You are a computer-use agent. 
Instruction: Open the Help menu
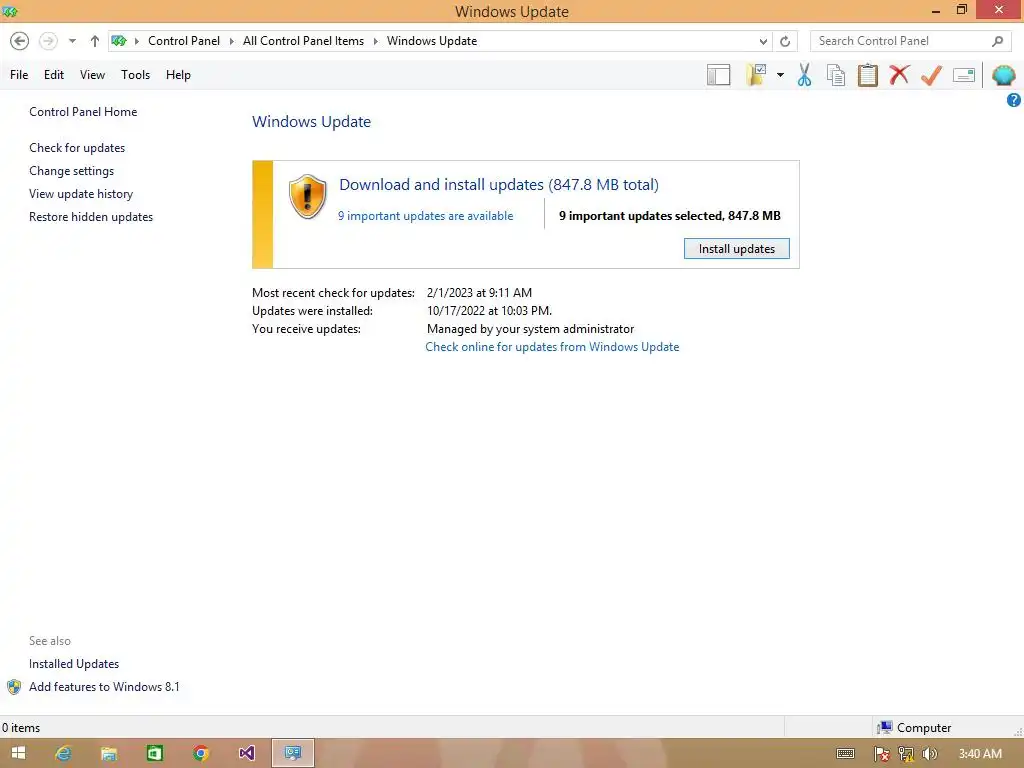[x=178, y=75]
